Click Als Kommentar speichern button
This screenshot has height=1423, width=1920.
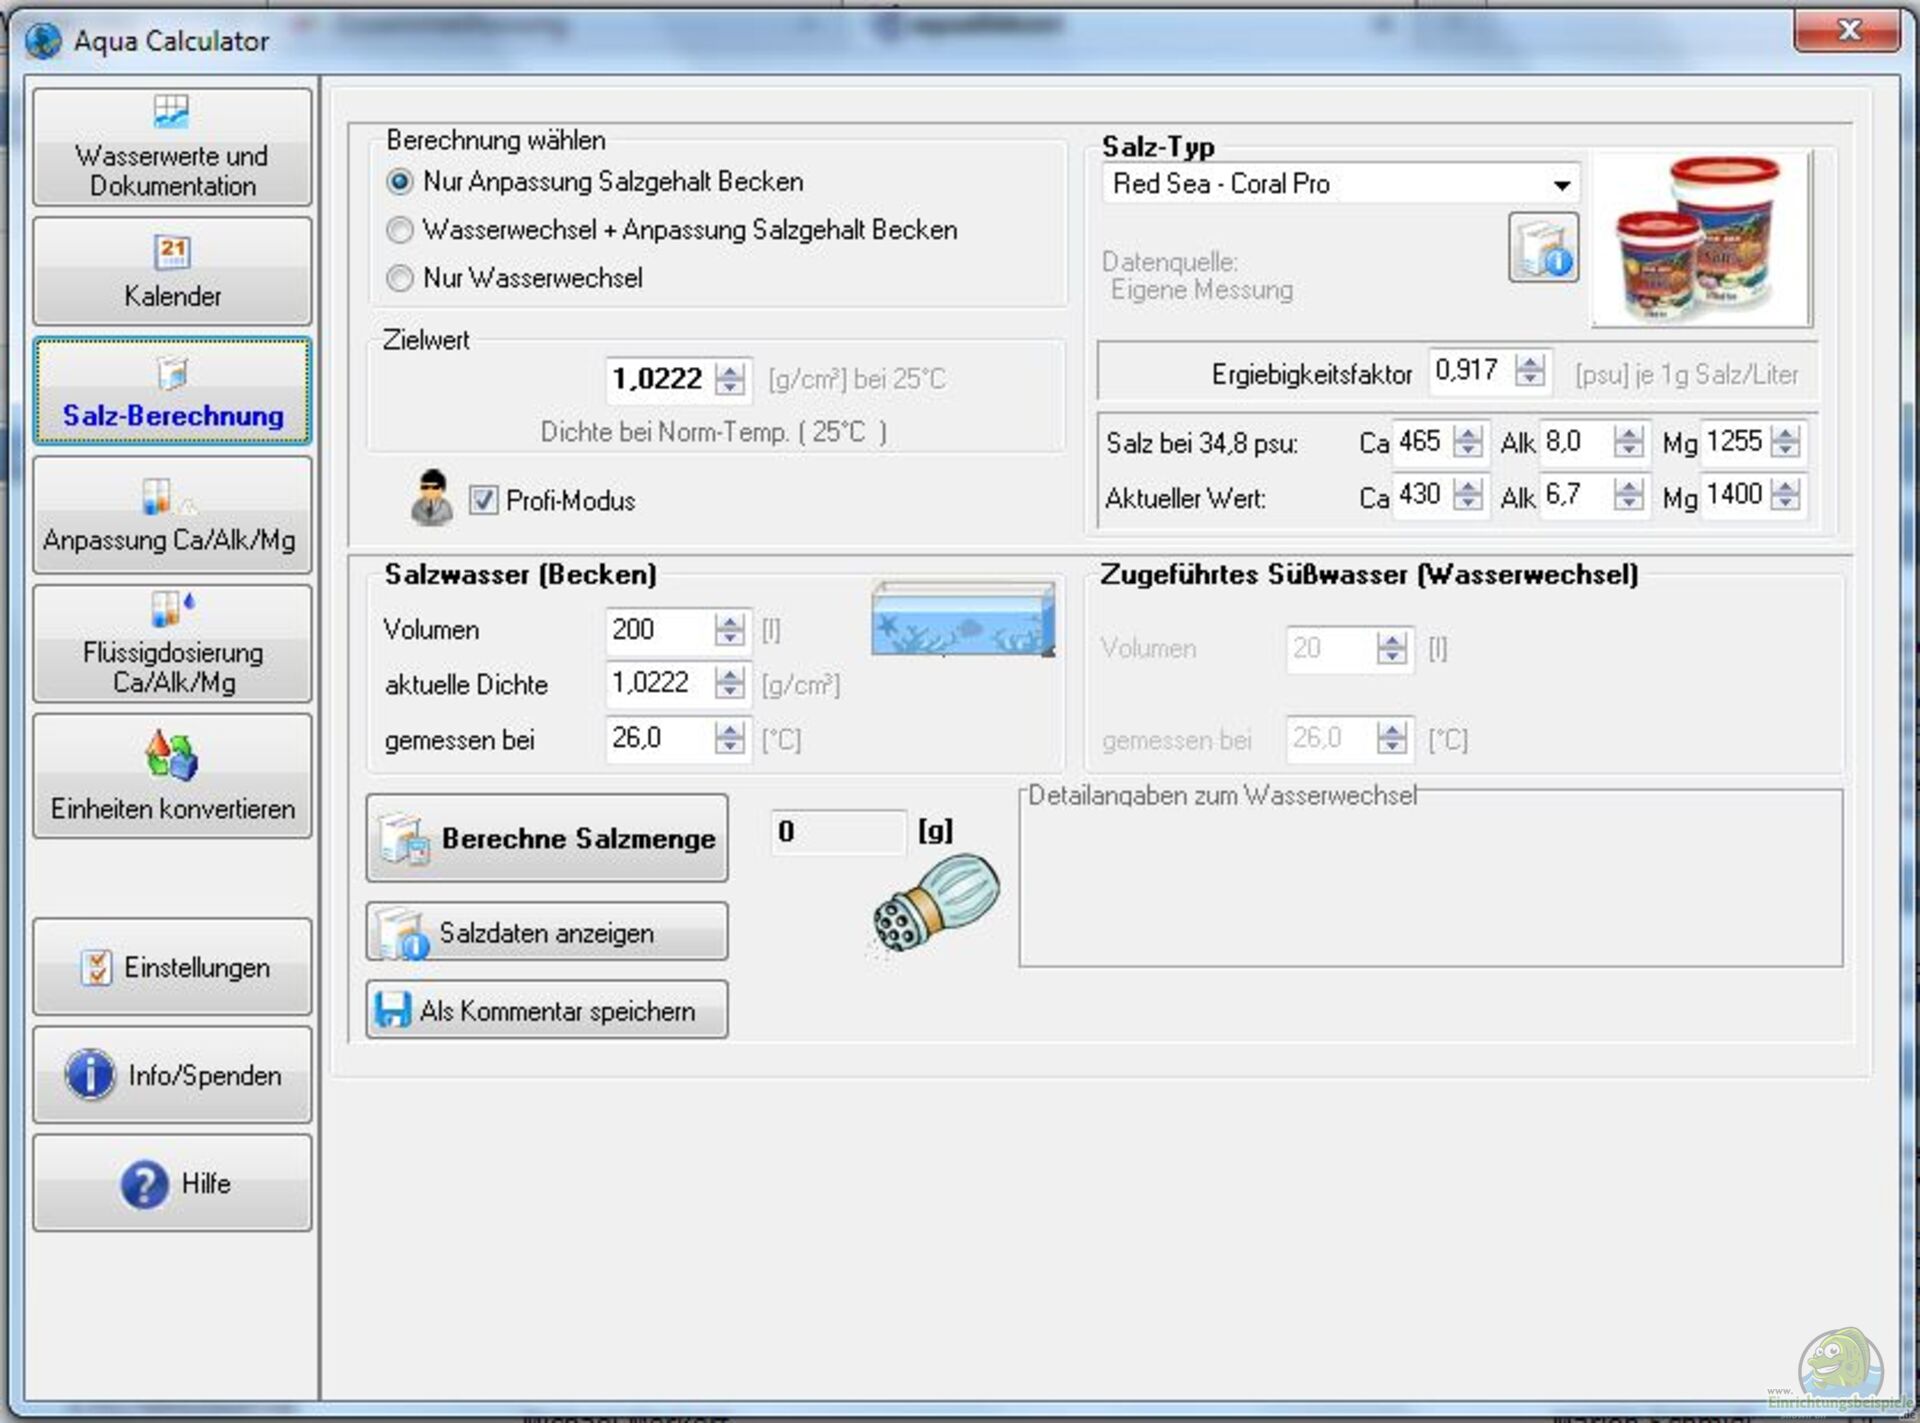point(547,1010)
